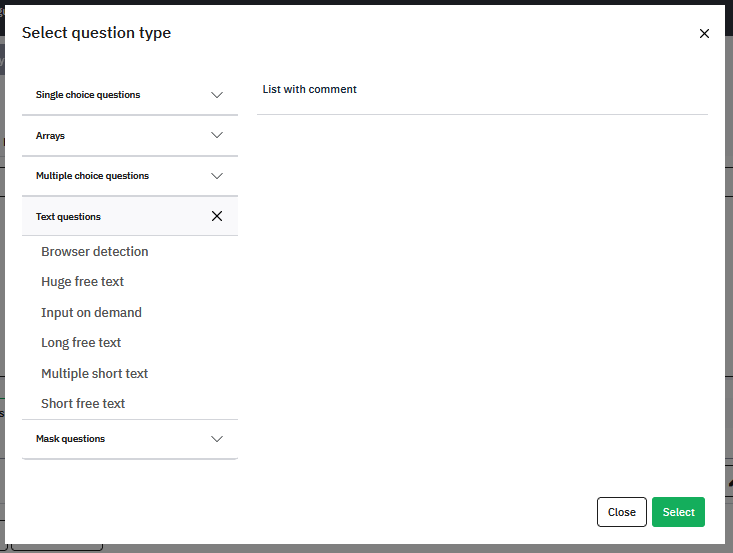Collapse Text questions with the X icon
Screen dimensions: 733x553
(x=217, y=216)
